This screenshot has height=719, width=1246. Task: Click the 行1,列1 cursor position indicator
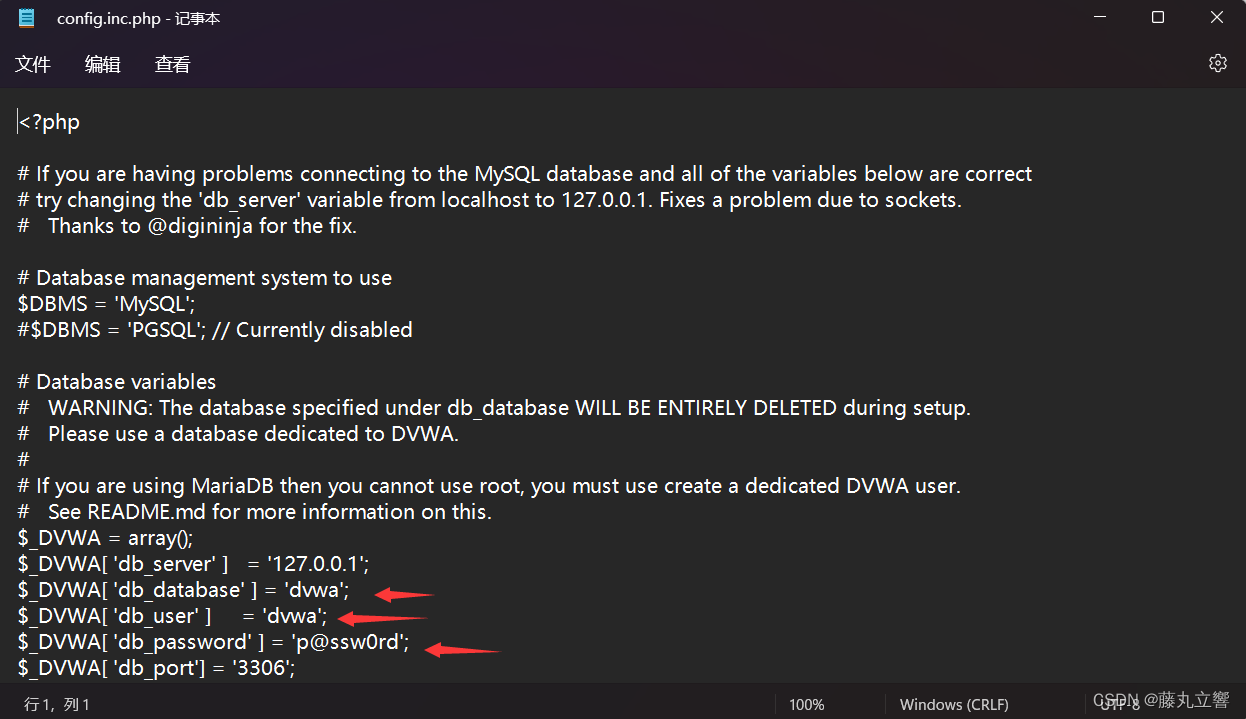pos(56,704)
